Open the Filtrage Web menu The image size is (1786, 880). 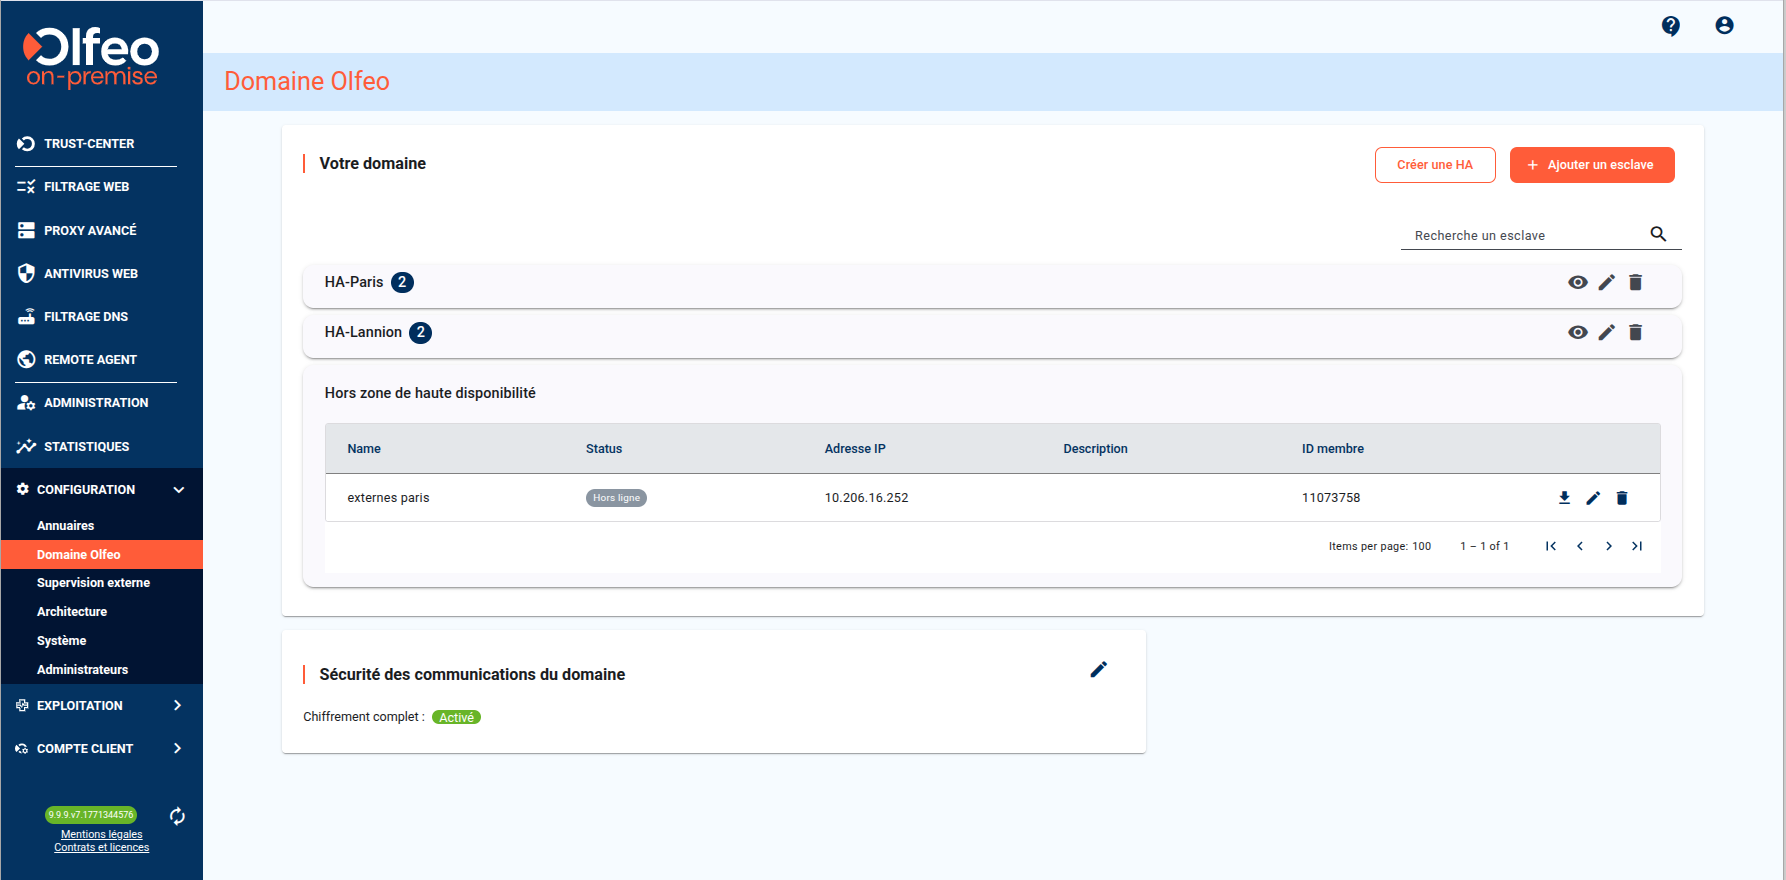click(86, 187)
